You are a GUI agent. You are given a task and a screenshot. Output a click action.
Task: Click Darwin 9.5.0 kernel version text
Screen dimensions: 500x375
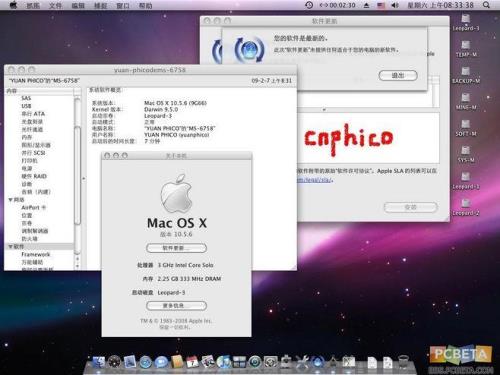(x=161, y=109)
